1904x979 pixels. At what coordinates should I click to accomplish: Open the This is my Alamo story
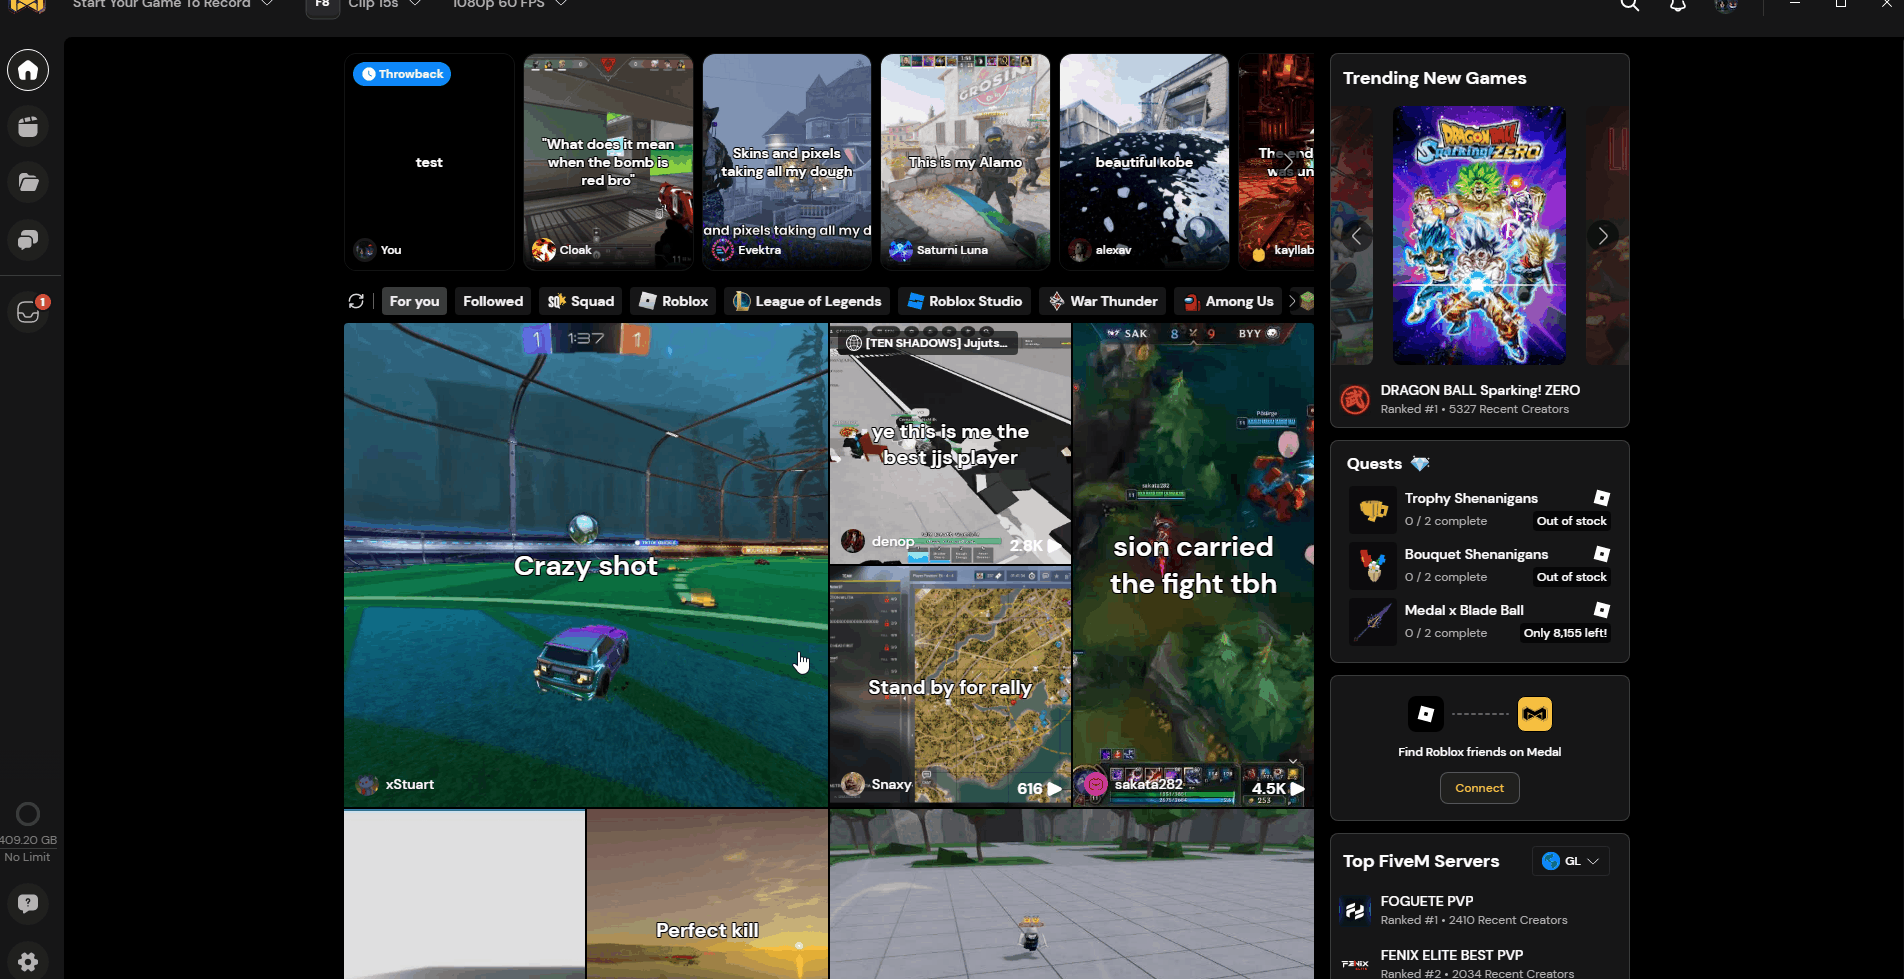(965, 162)
